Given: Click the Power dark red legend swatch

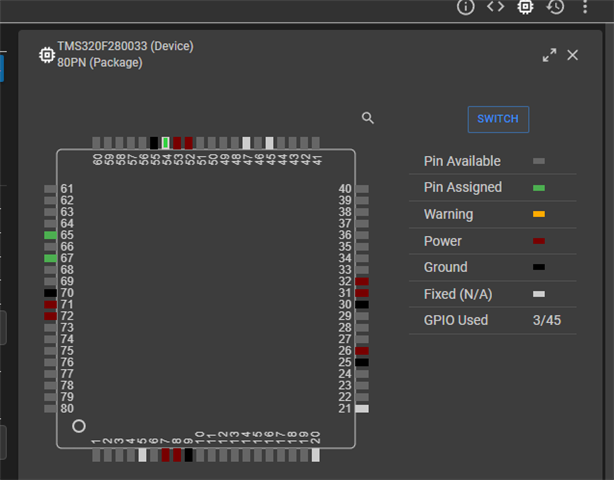Looking at the screenshot, I should [x=539, y=241].
